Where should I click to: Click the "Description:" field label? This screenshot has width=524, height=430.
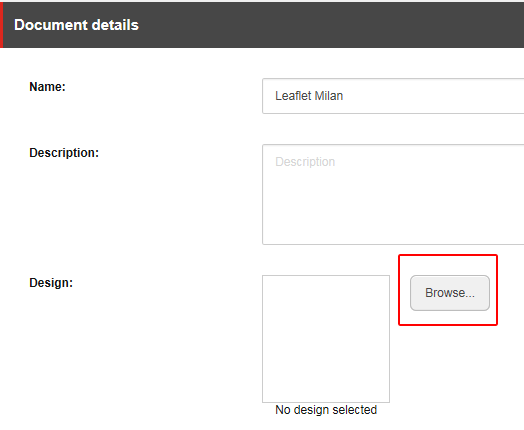tap(64, 153)
